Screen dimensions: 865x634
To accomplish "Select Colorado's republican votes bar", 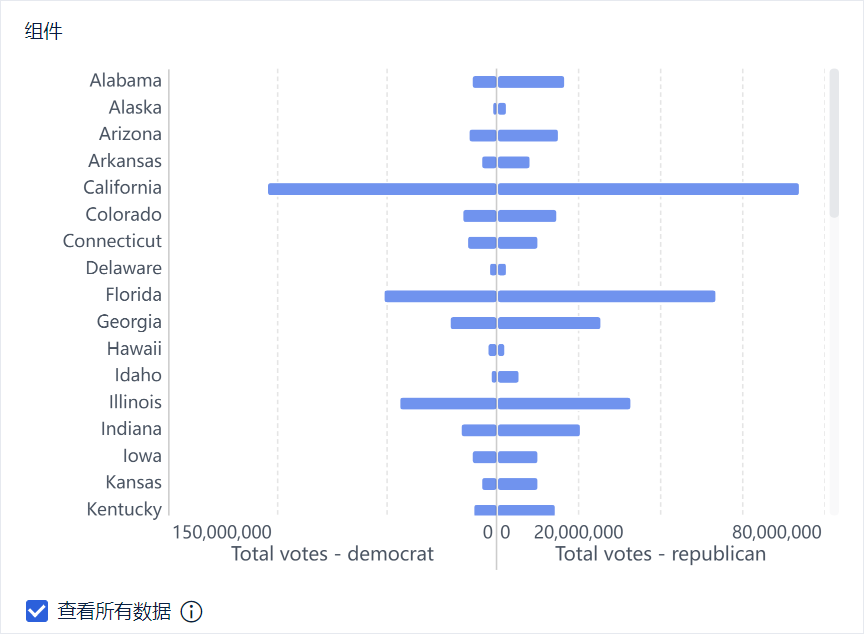I will tap(527, 216).
